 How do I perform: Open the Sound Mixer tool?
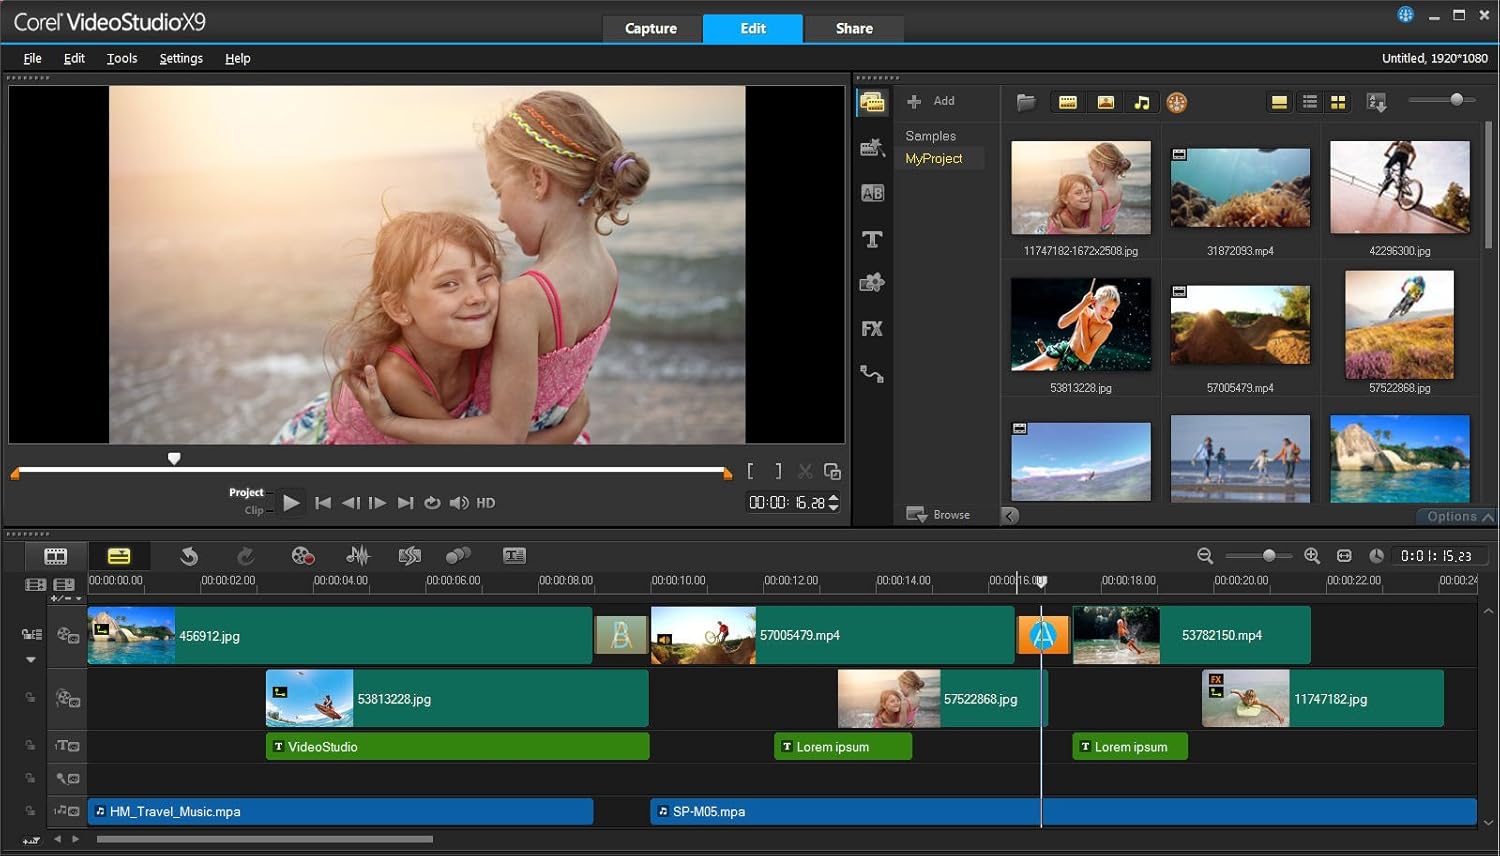click(x=357, y=556)
